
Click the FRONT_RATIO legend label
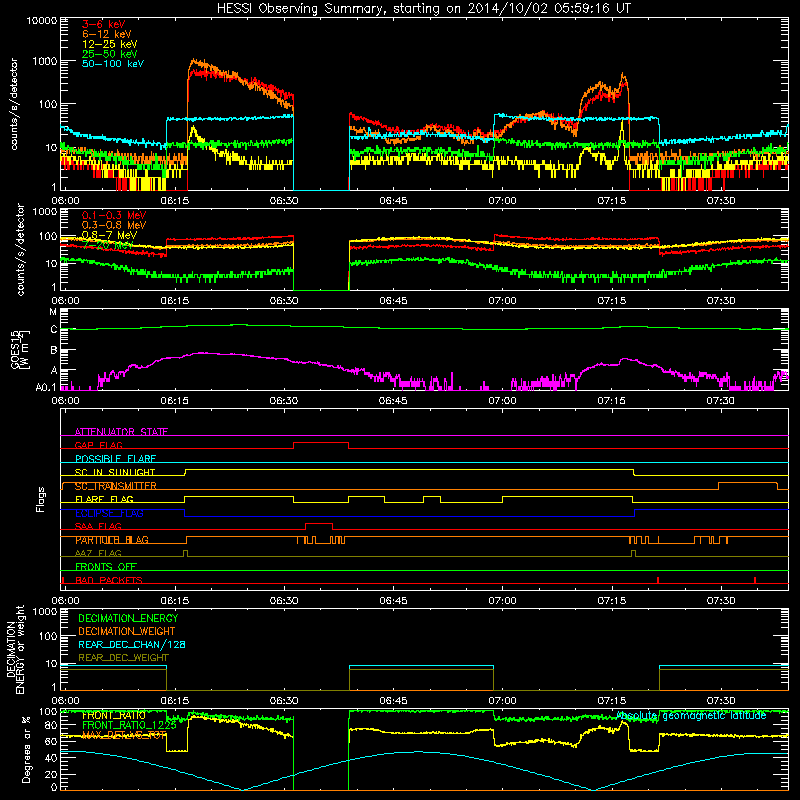pos(114,715)
